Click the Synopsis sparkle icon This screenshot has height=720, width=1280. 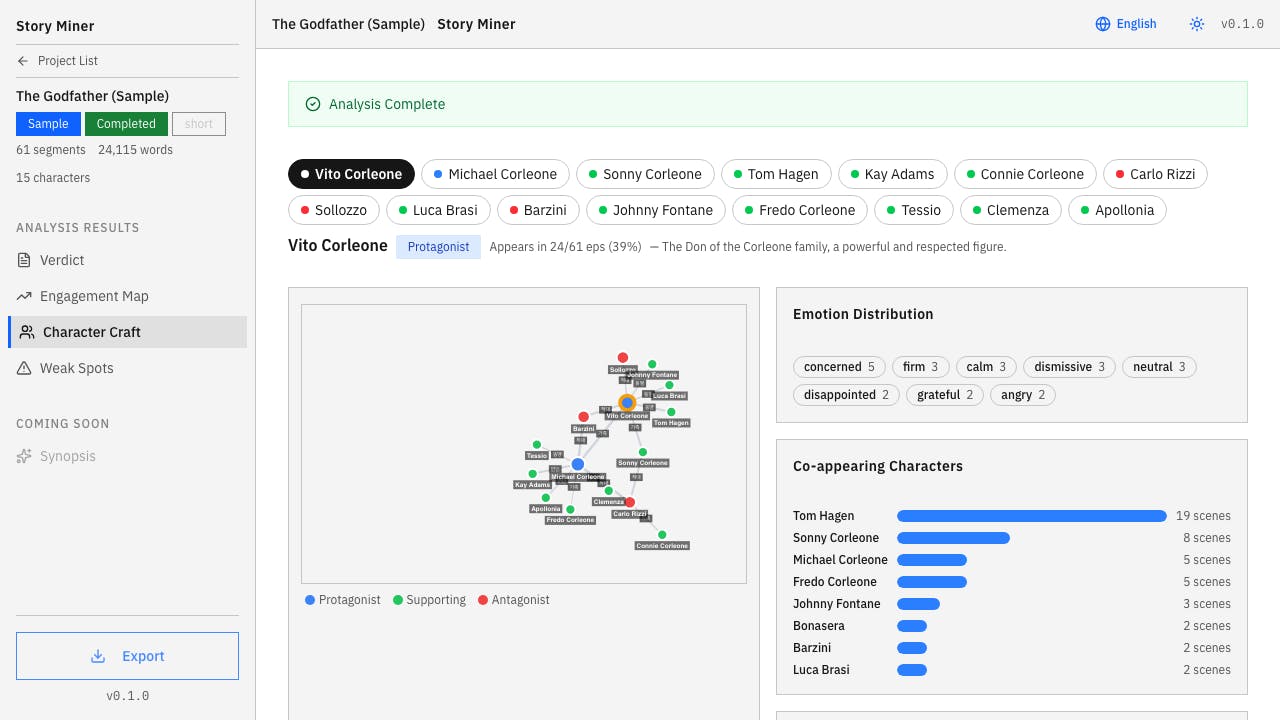click(x=25, y=456)
